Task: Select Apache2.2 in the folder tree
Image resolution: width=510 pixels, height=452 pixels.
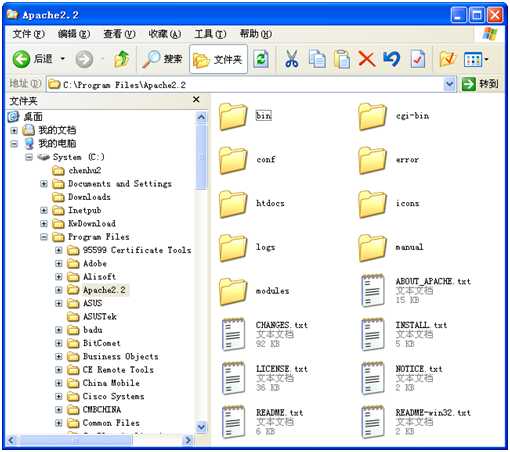Action: 104,290
